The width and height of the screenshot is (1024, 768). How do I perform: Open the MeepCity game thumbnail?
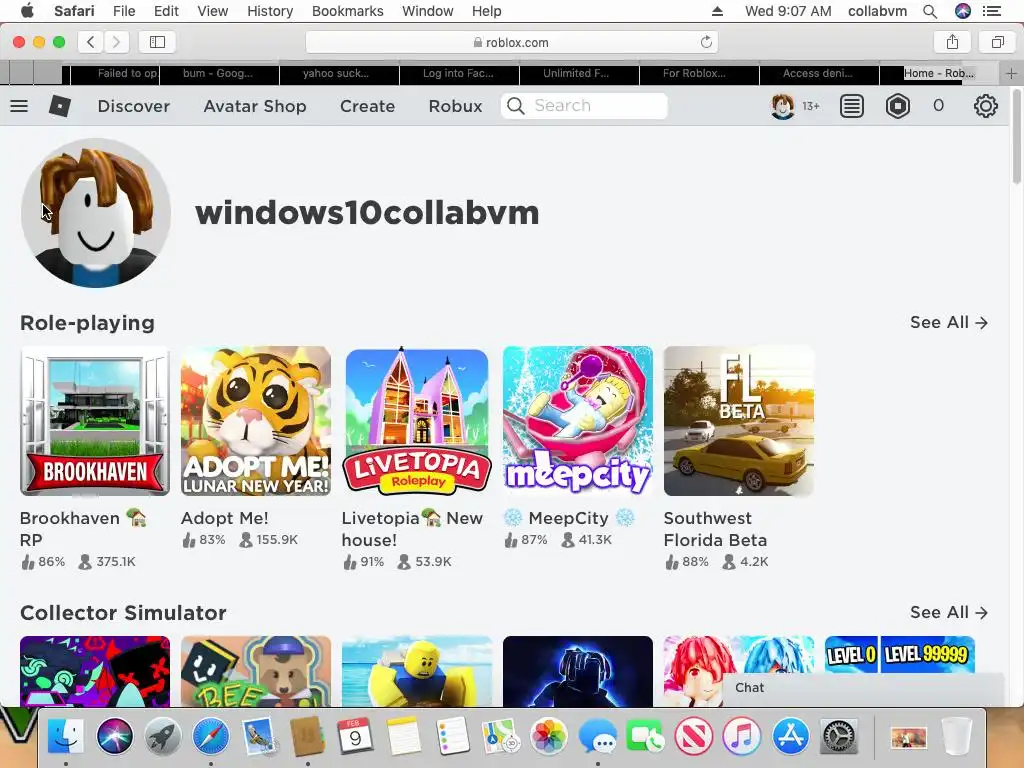click(x=578, y=421)
